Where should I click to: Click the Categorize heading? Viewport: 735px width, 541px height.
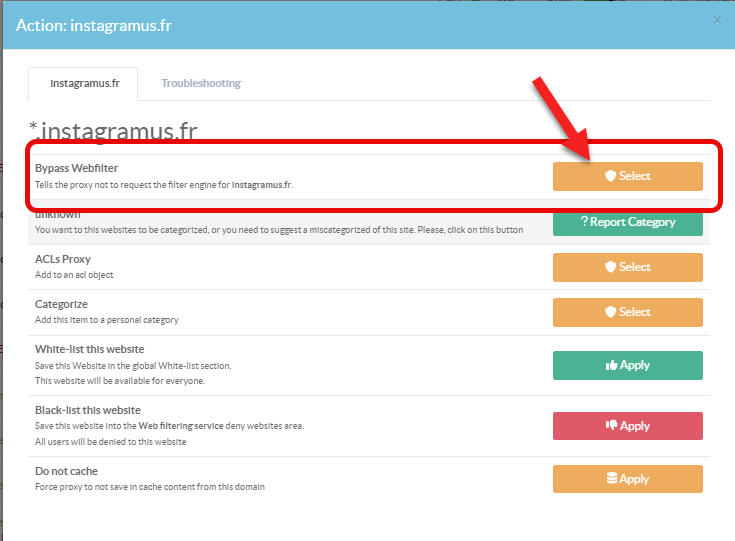61,304
